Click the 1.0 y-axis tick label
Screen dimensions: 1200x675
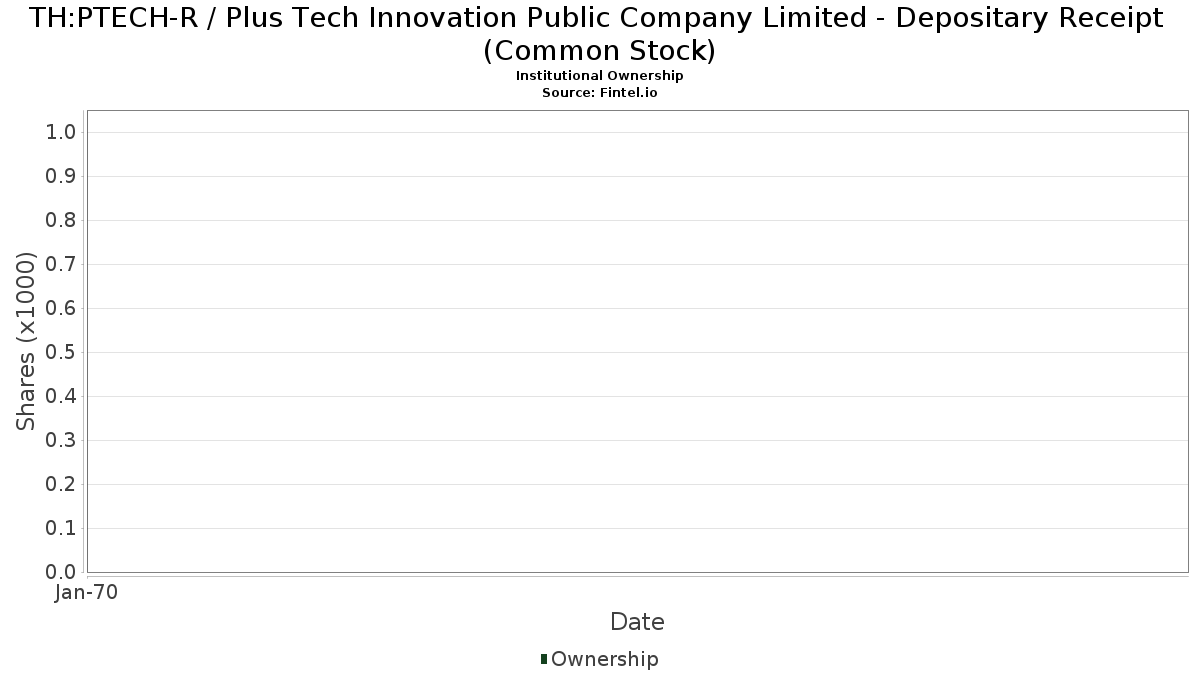click(61, 133)
